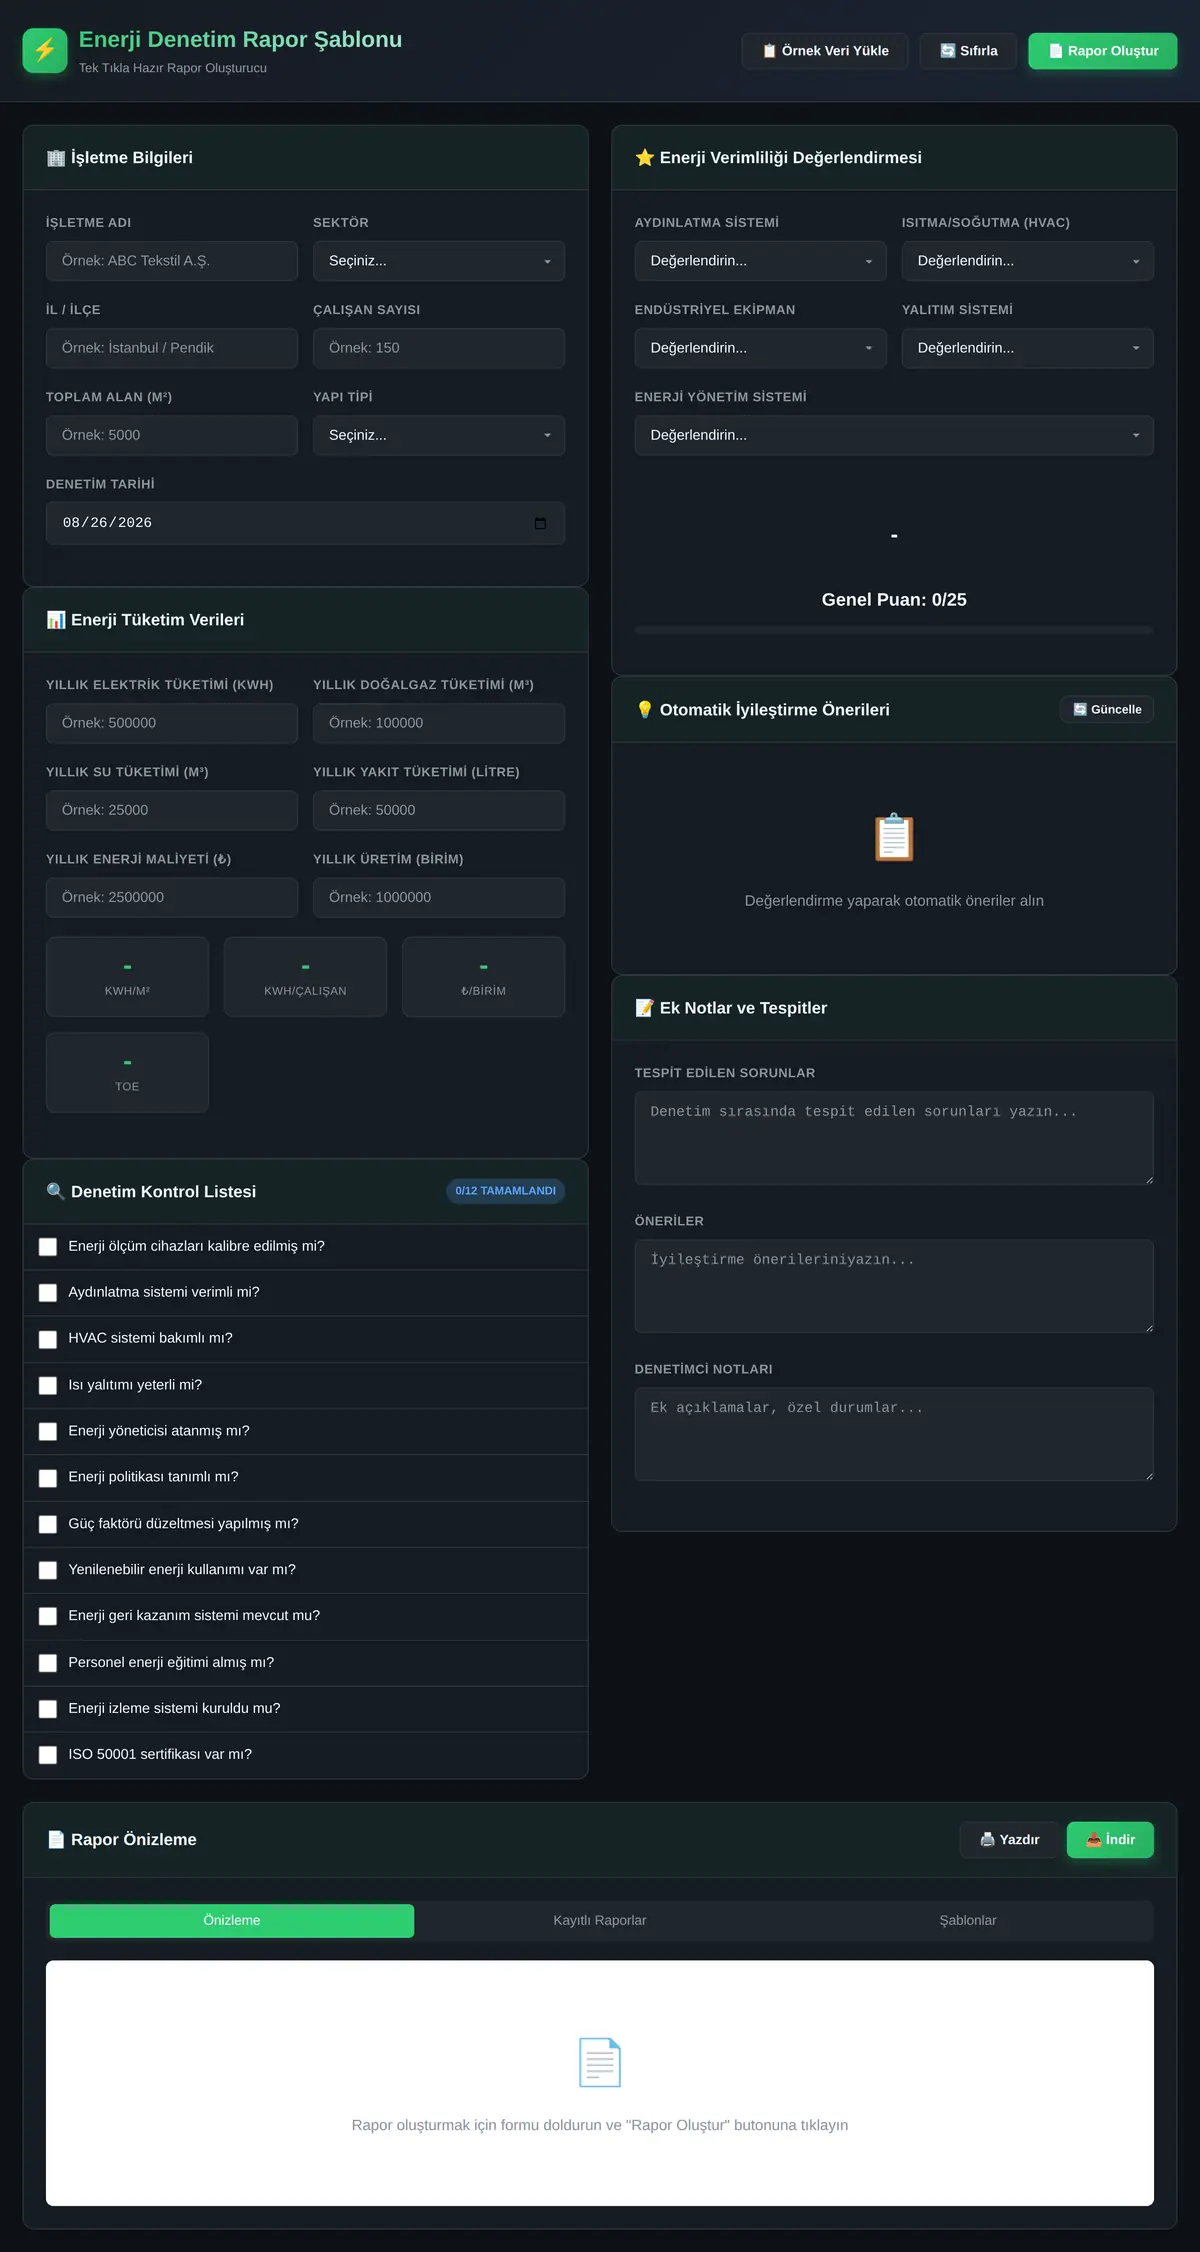Click the clipboard icon in the empty suggestions panel
This screenshot has height=2252, width=1200.
[x=894, y=837]
